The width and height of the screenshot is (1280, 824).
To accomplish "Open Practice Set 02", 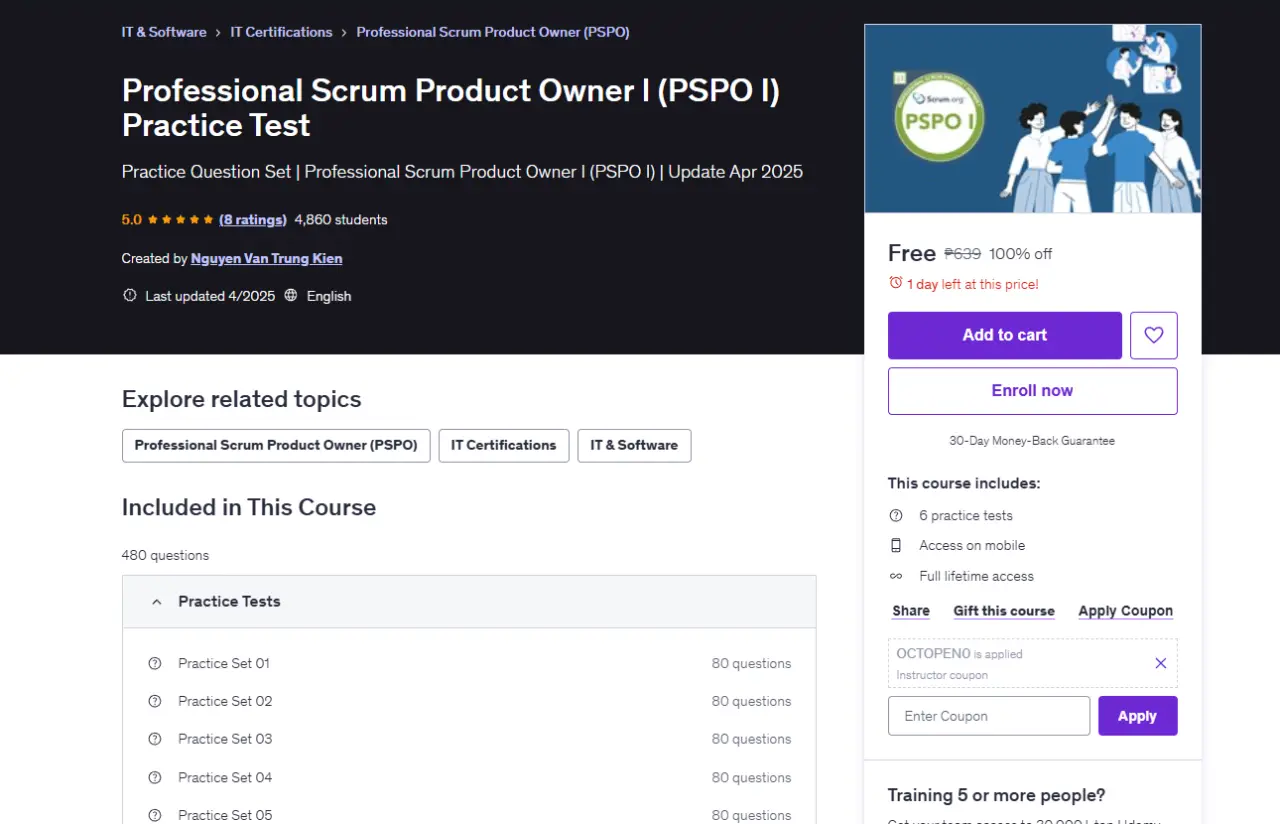I will click(x=225, y=701).
